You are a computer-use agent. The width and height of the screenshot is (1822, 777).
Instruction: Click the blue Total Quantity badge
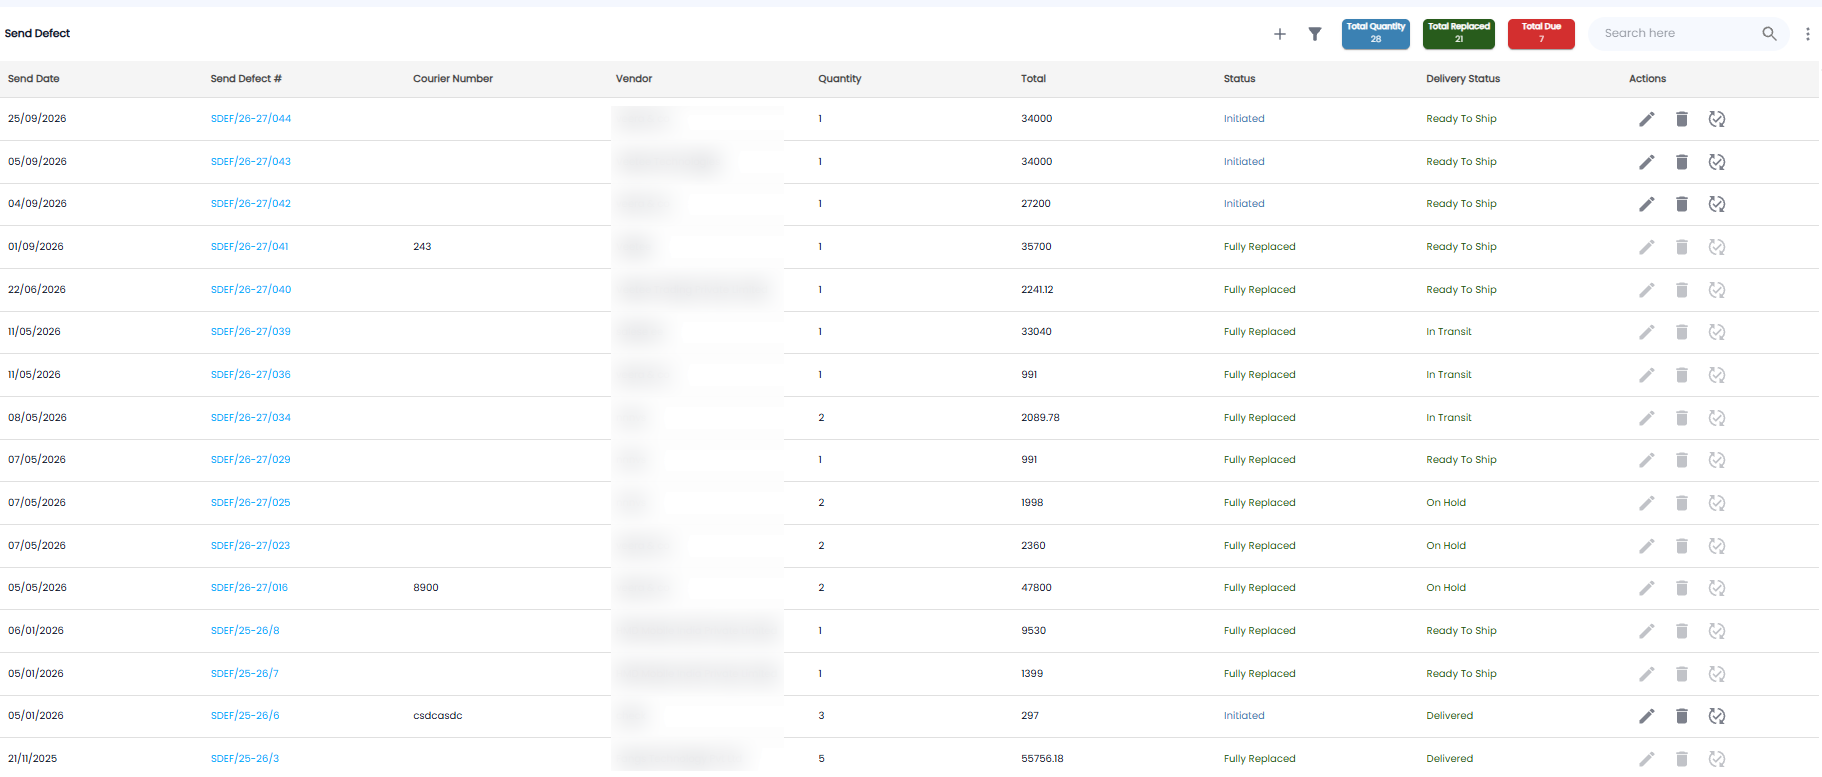point(1375,34)
